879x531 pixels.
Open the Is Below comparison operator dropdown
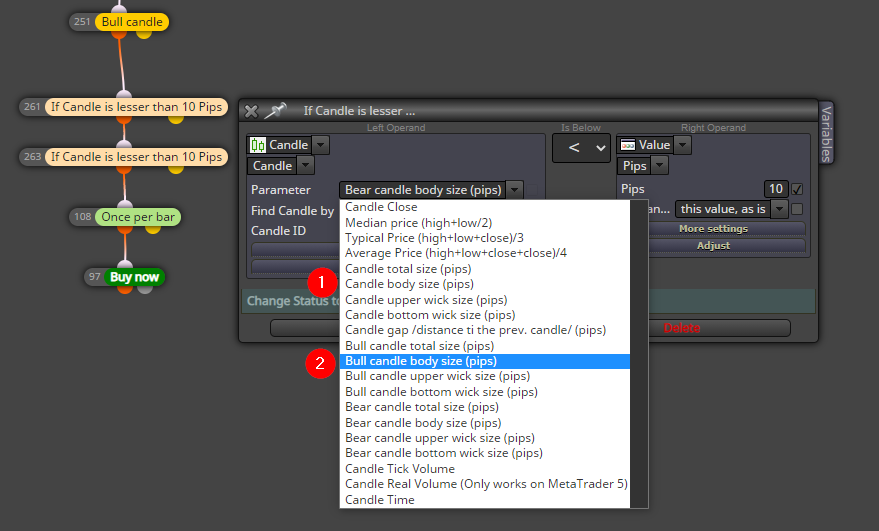[581, 147]
